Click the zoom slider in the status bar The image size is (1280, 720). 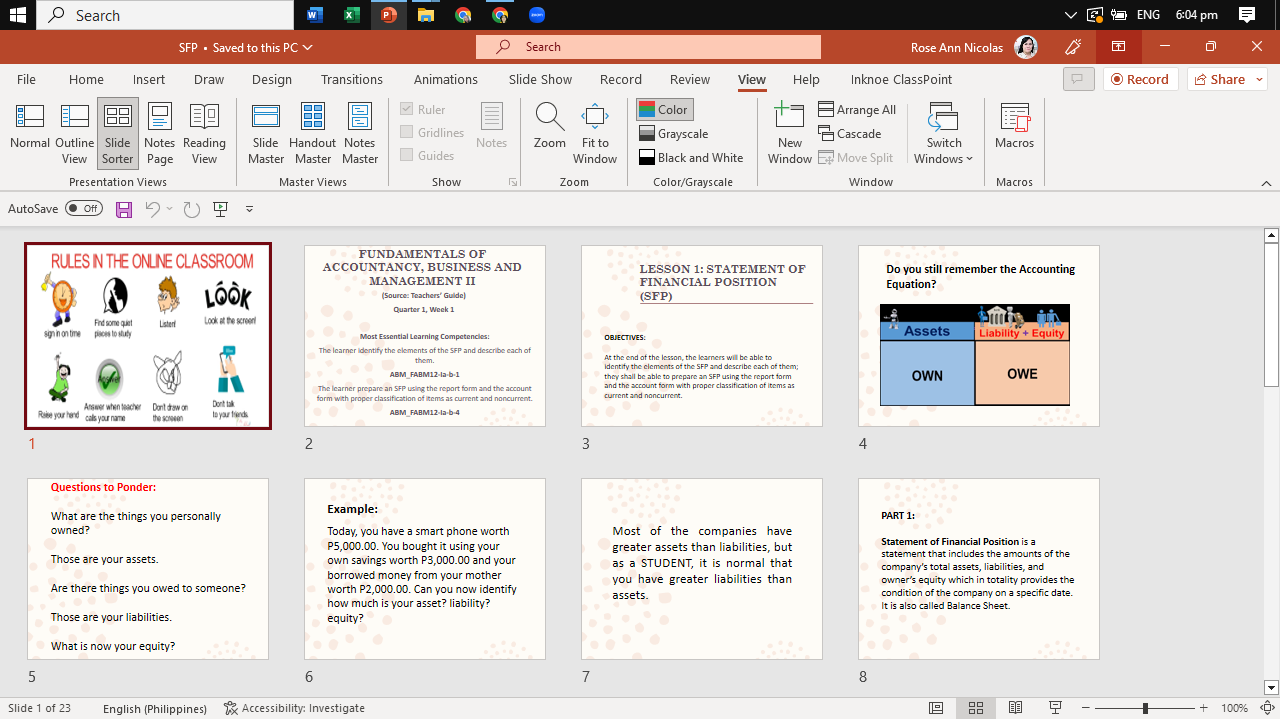click(1145, 708)
